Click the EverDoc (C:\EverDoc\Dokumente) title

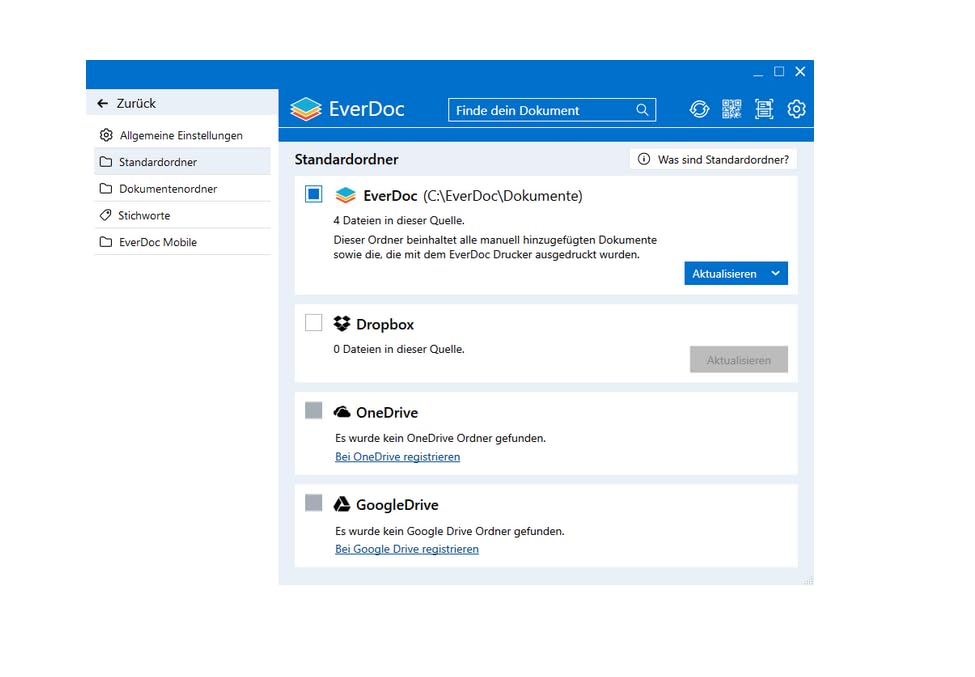coord(473,196)
